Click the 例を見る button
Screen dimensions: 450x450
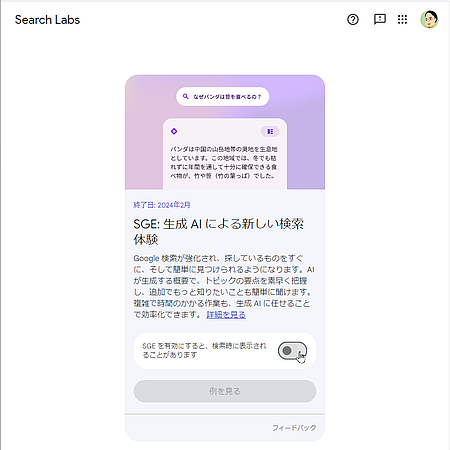[225, 391]
